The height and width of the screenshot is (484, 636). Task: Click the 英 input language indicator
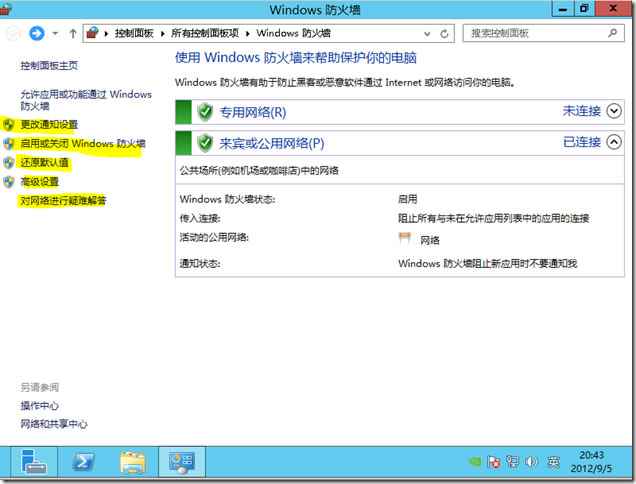(553, 462)
